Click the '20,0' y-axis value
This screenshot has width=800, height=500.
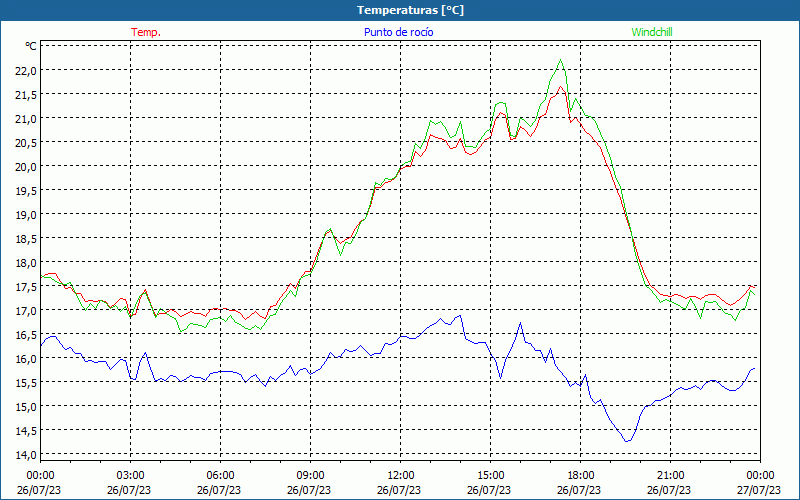pyautogui.click(x=26, y=167)
